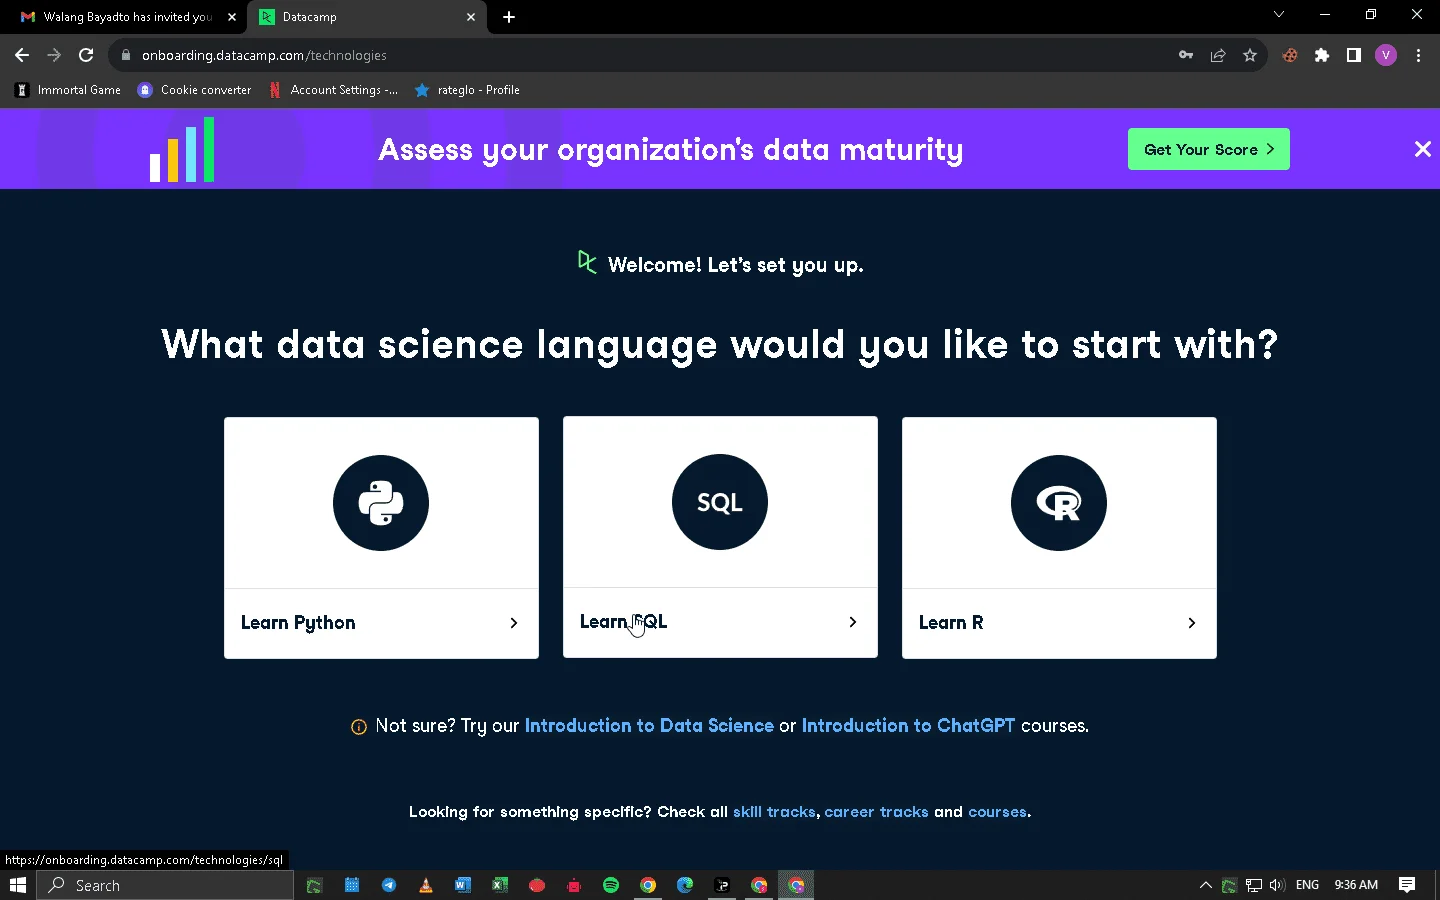The height and width of the screenshot is (900, 1440).
Task: Close the Datacamp tab
Action: (471, 17)
